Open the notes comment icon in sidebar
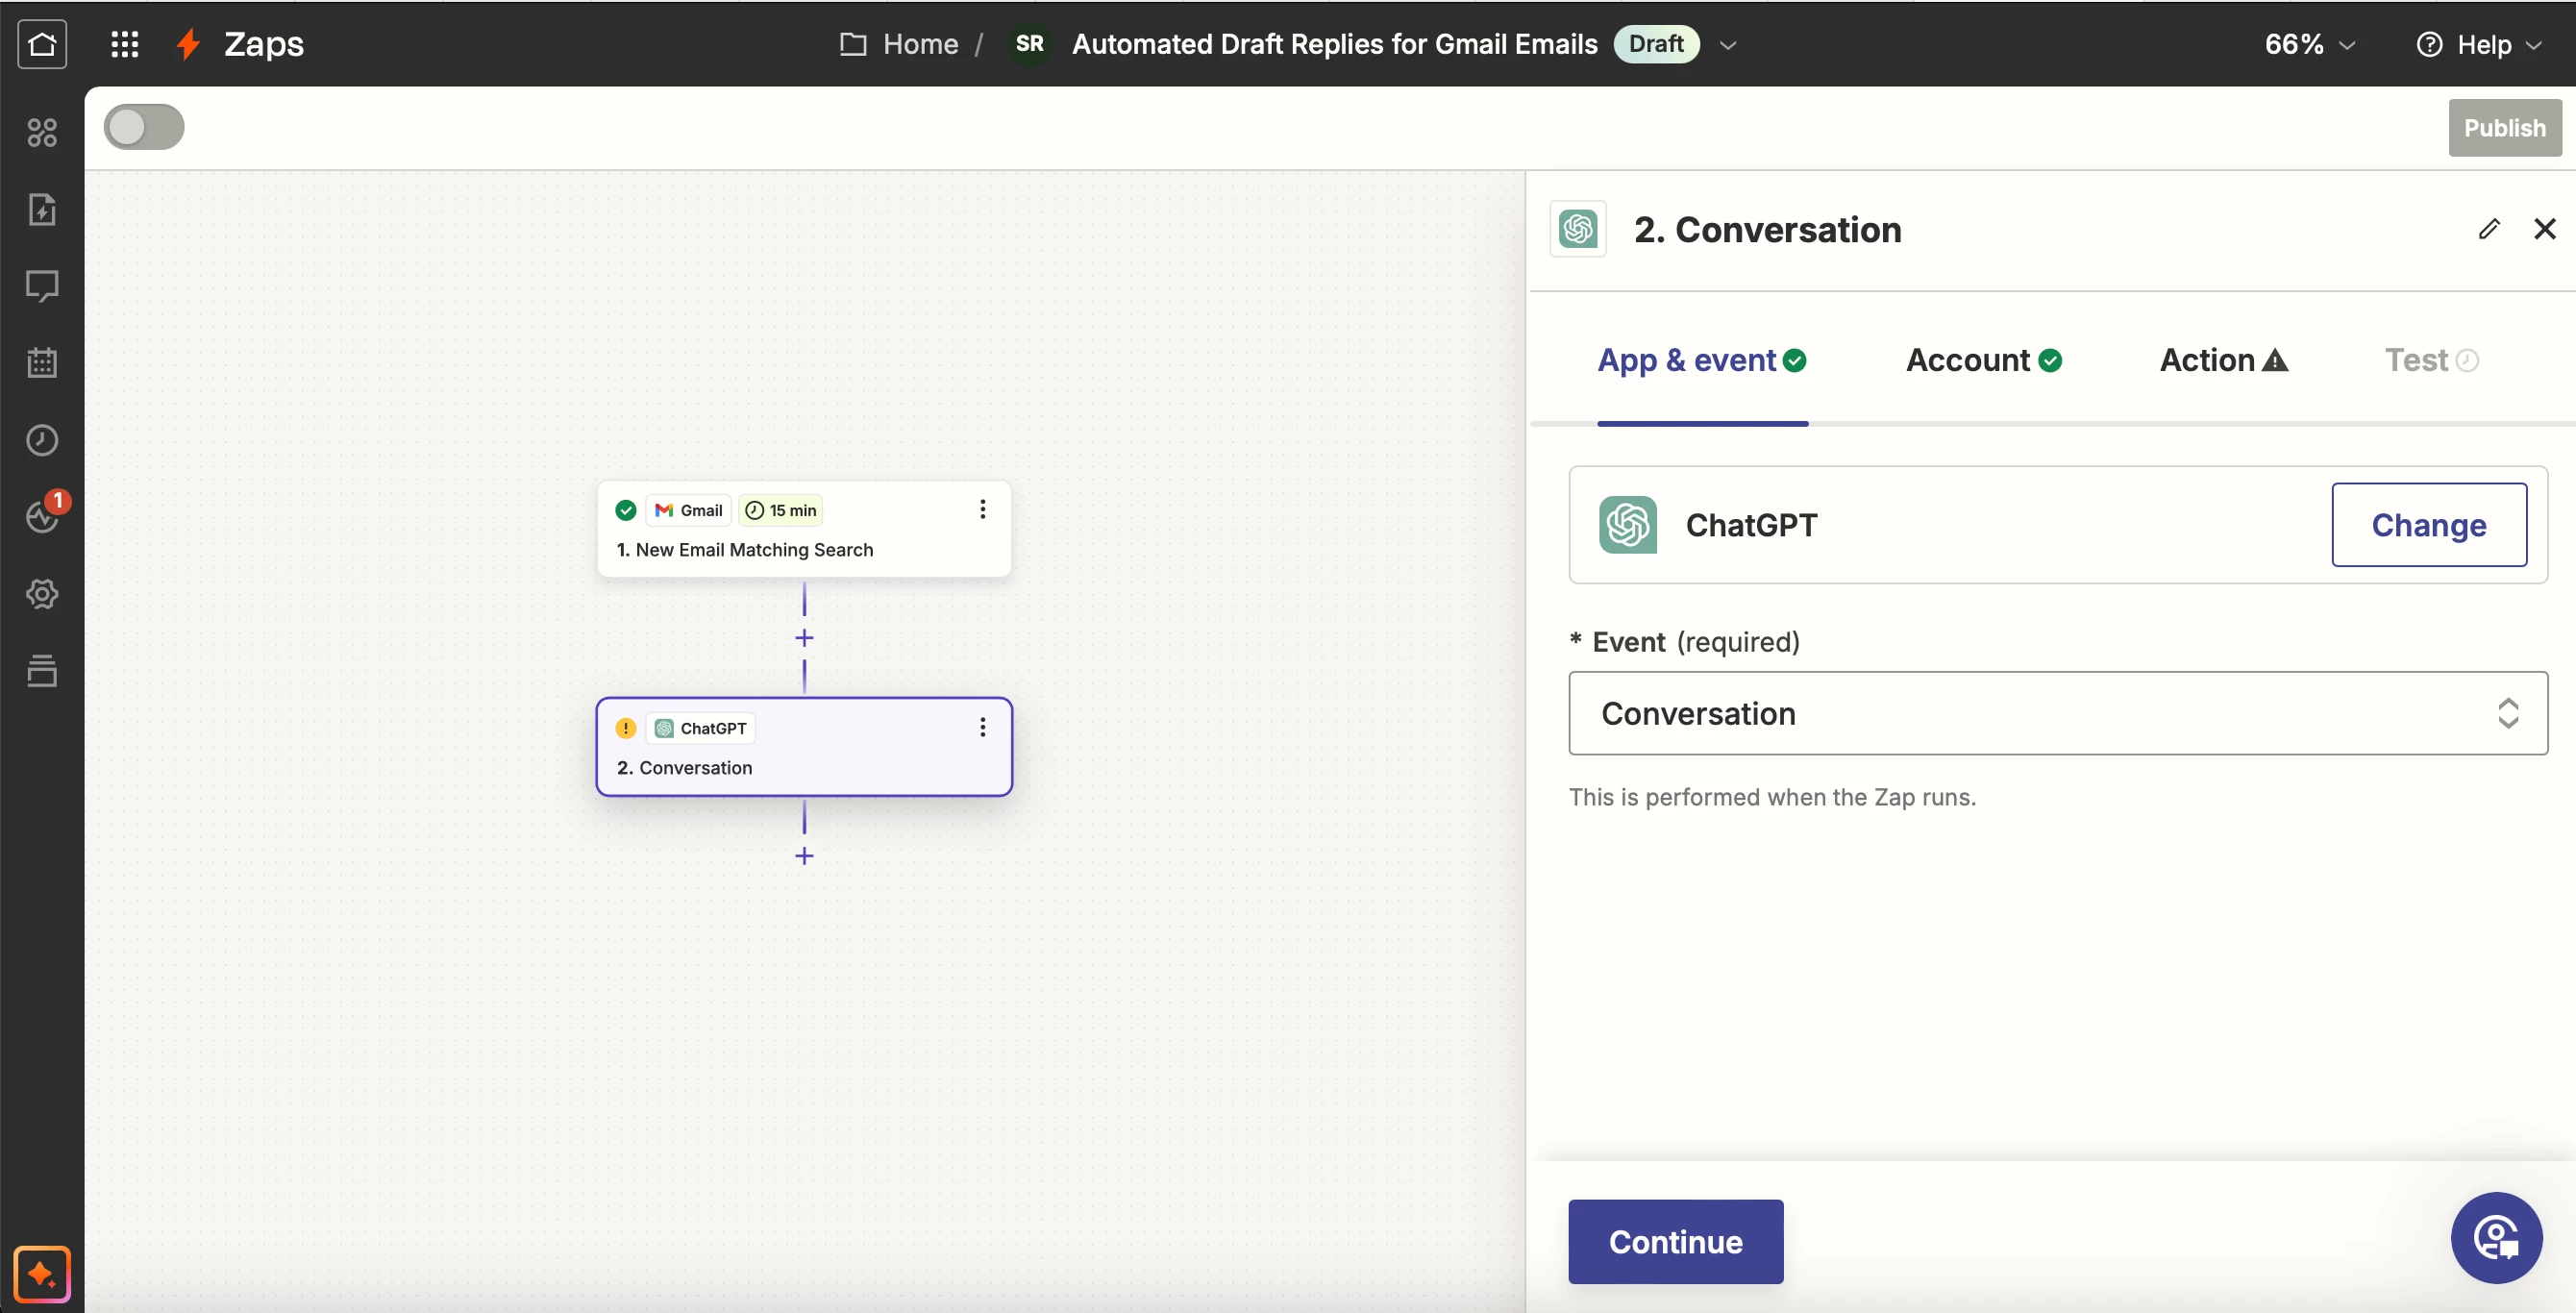Viewport: 2576px width, 1313px height. coord(42,286)
